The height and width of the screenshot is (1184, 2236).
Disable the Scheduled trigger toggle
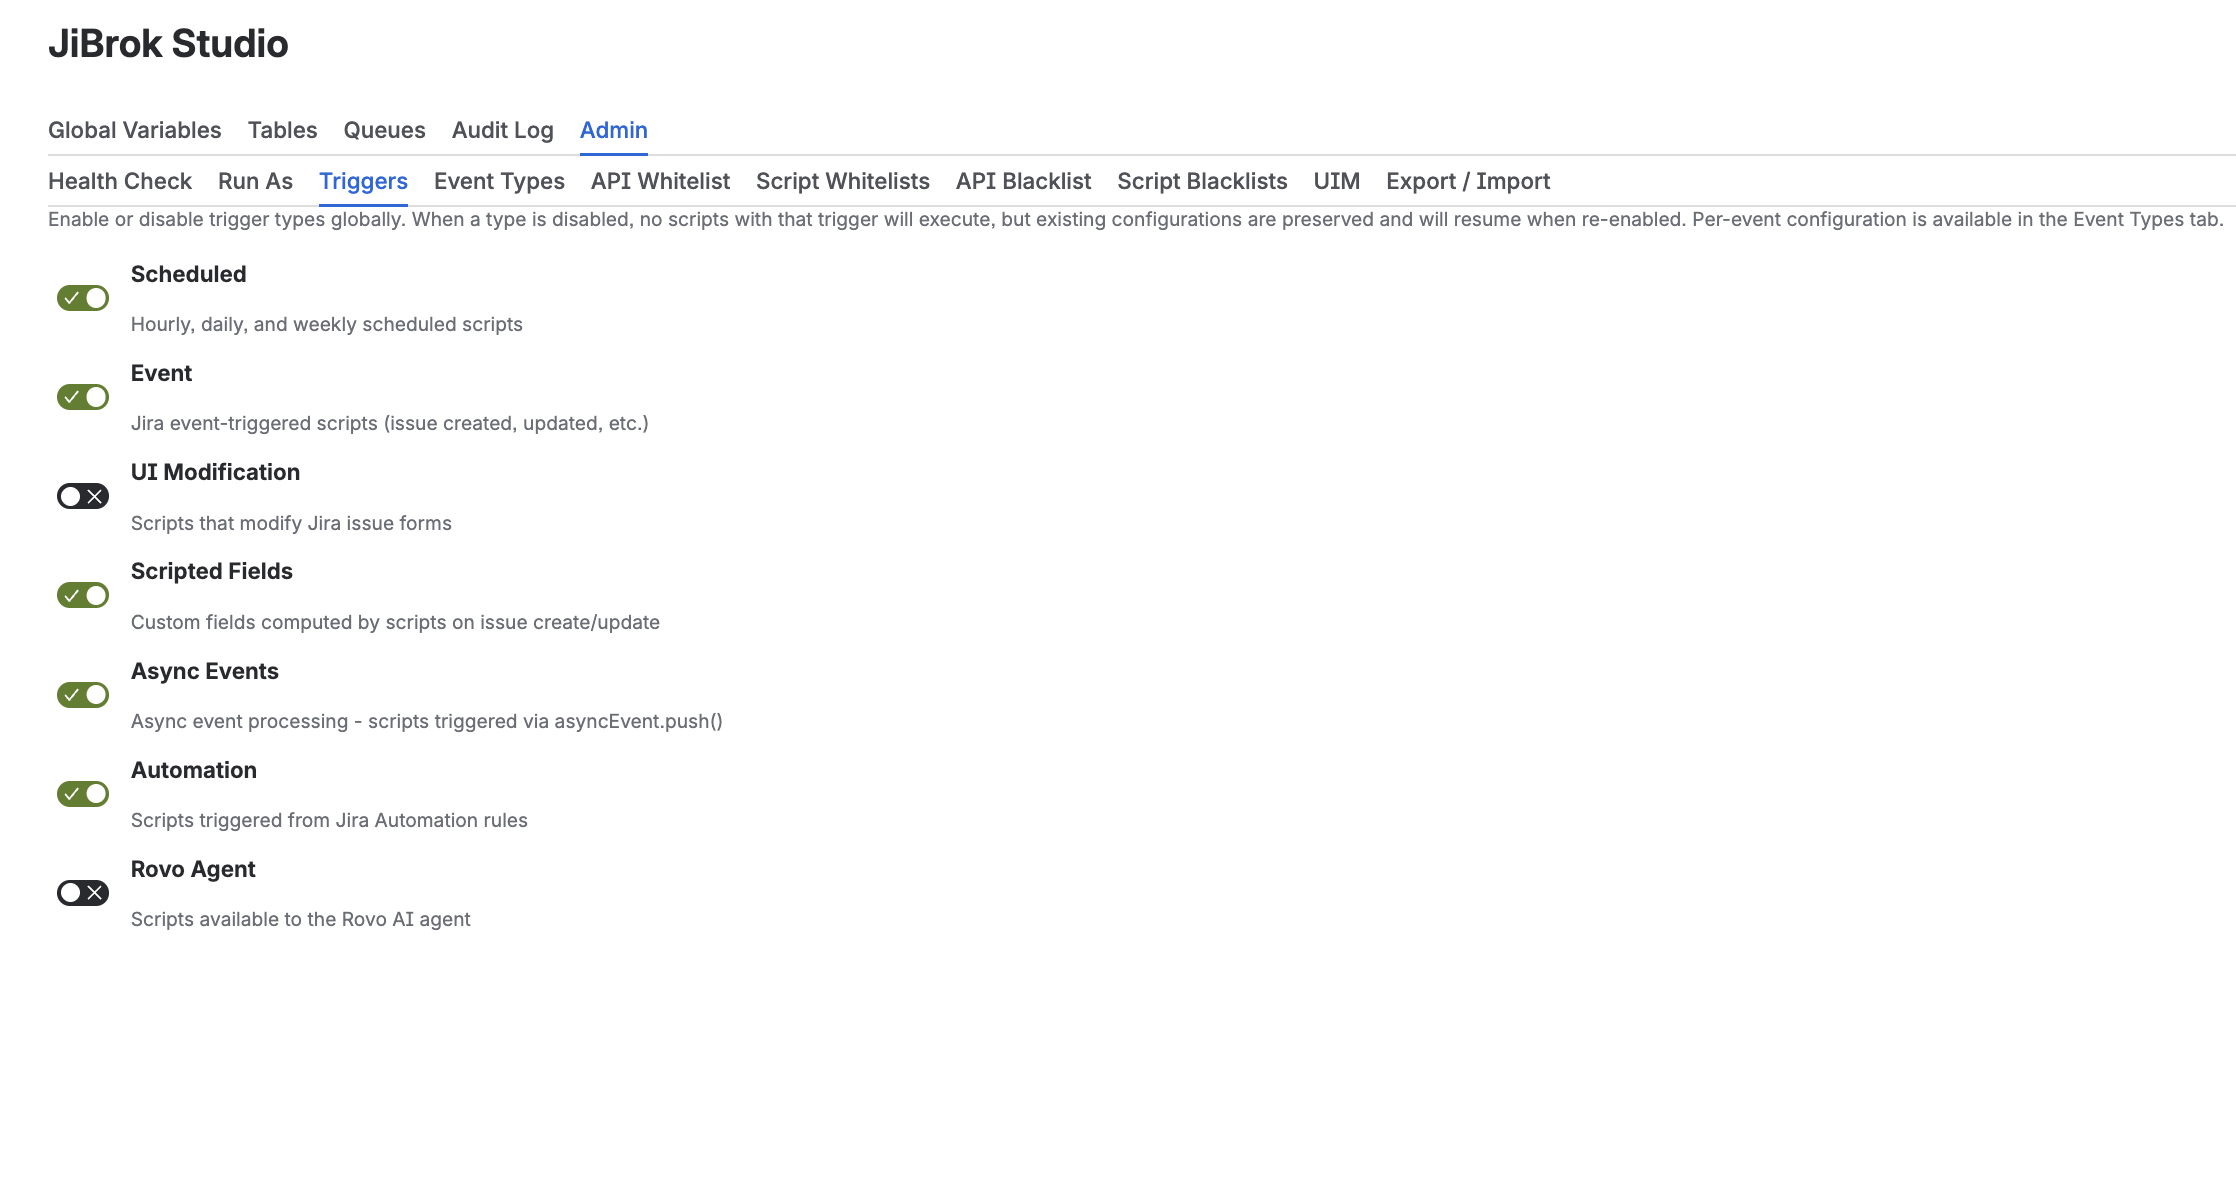(x=83, y=298)
